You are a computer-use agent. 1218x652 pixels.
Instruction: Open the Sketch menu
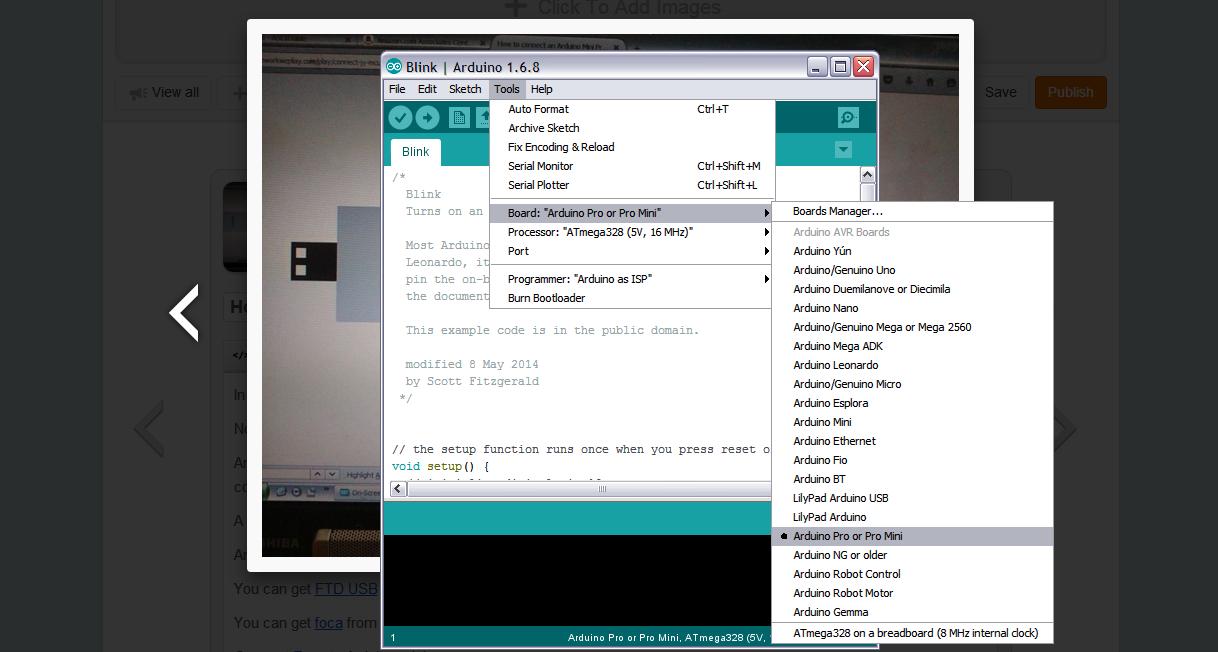point(465,89)
